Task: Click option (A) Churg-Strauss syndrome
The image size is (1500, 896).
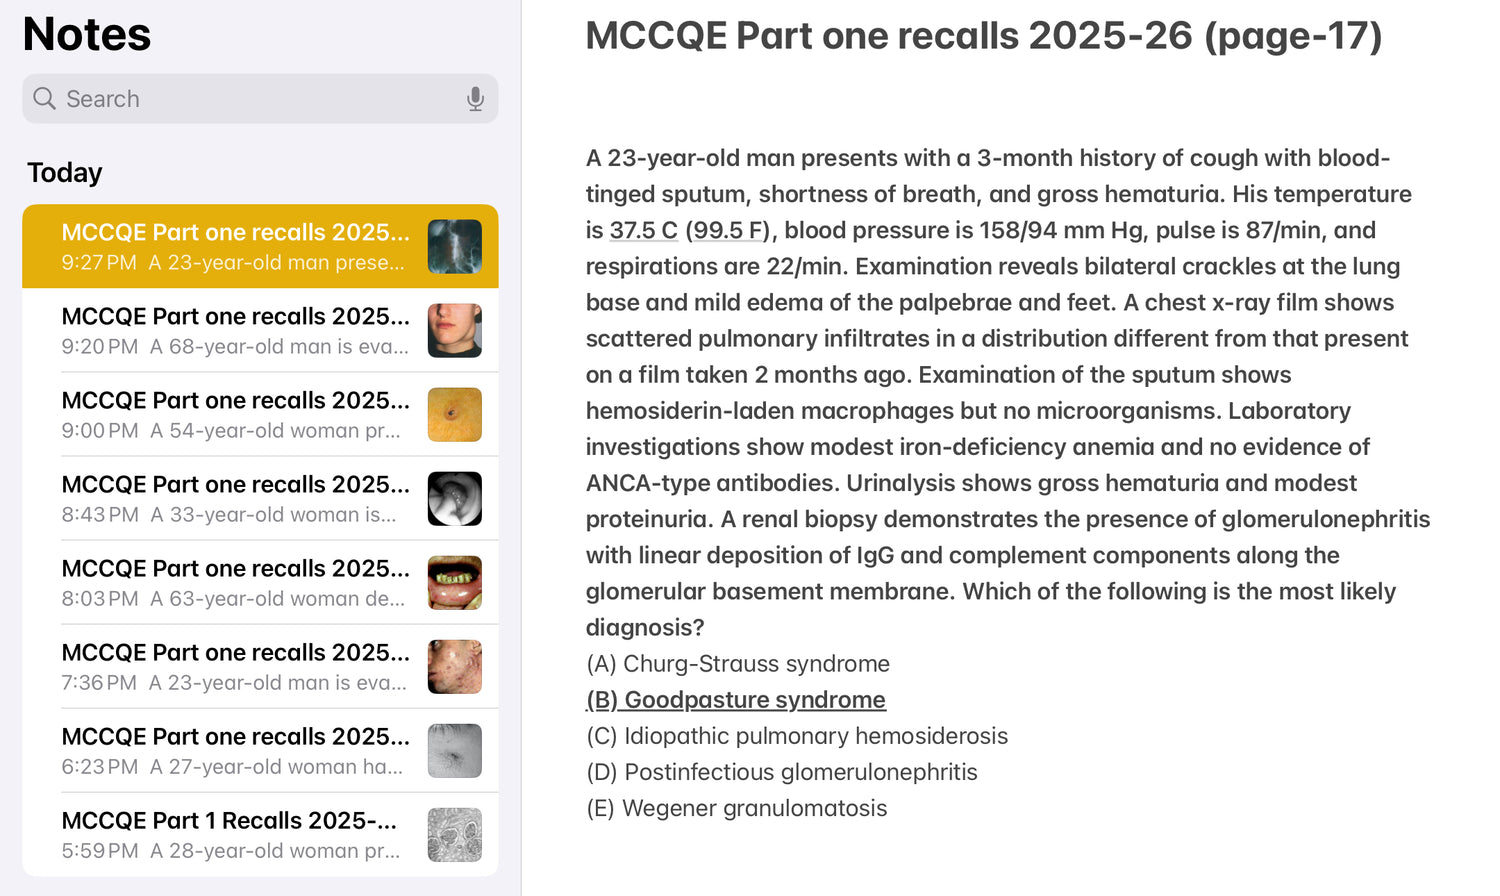Action: (737, 664)
